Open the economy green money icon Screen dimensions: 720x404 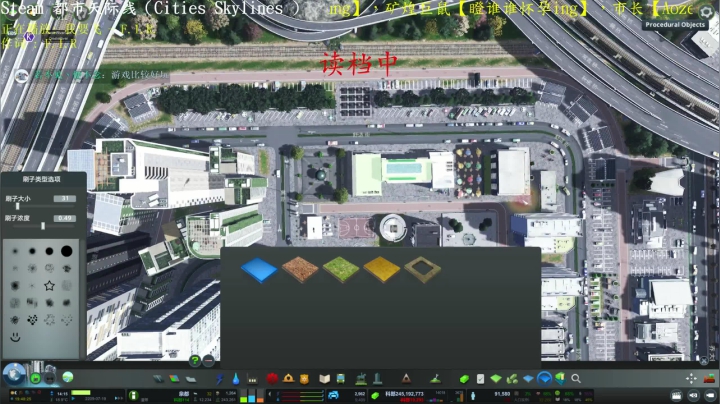[x=464, y=379]
